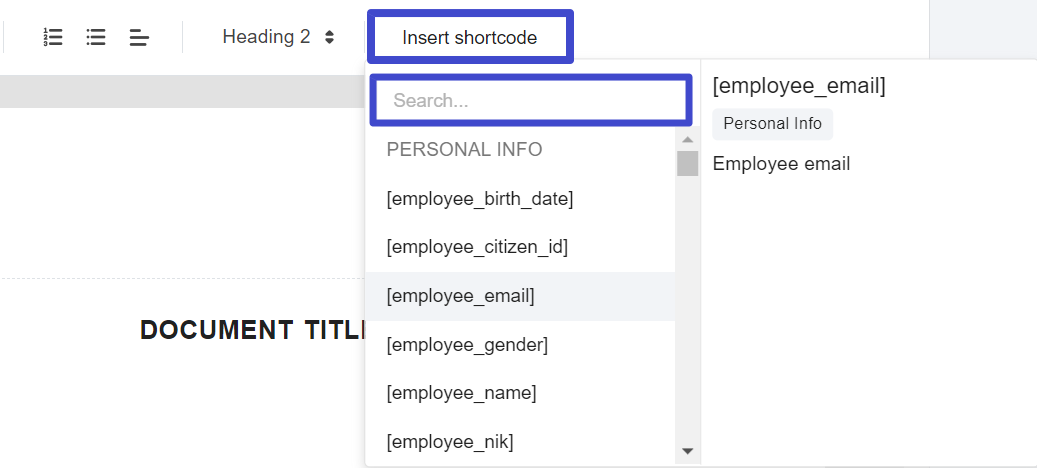This screenshot has width=1037, height=468.
Task: Focus the shortcode Search field
Action: (x=530, y=100)
